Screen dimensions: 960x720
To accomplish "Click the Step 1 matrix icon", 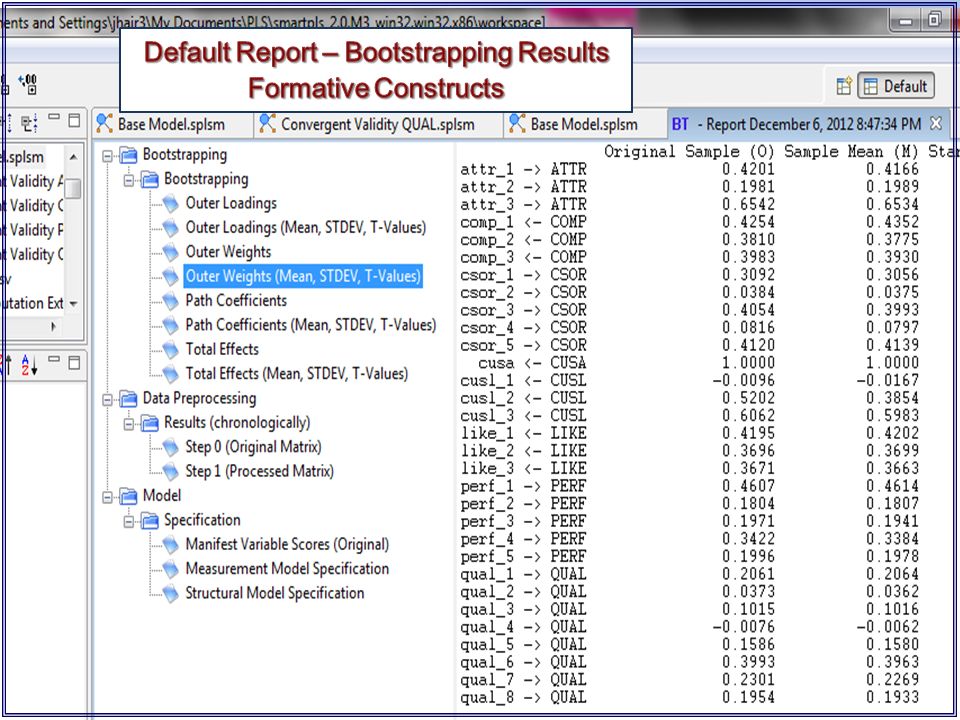I will coord(171,472).
